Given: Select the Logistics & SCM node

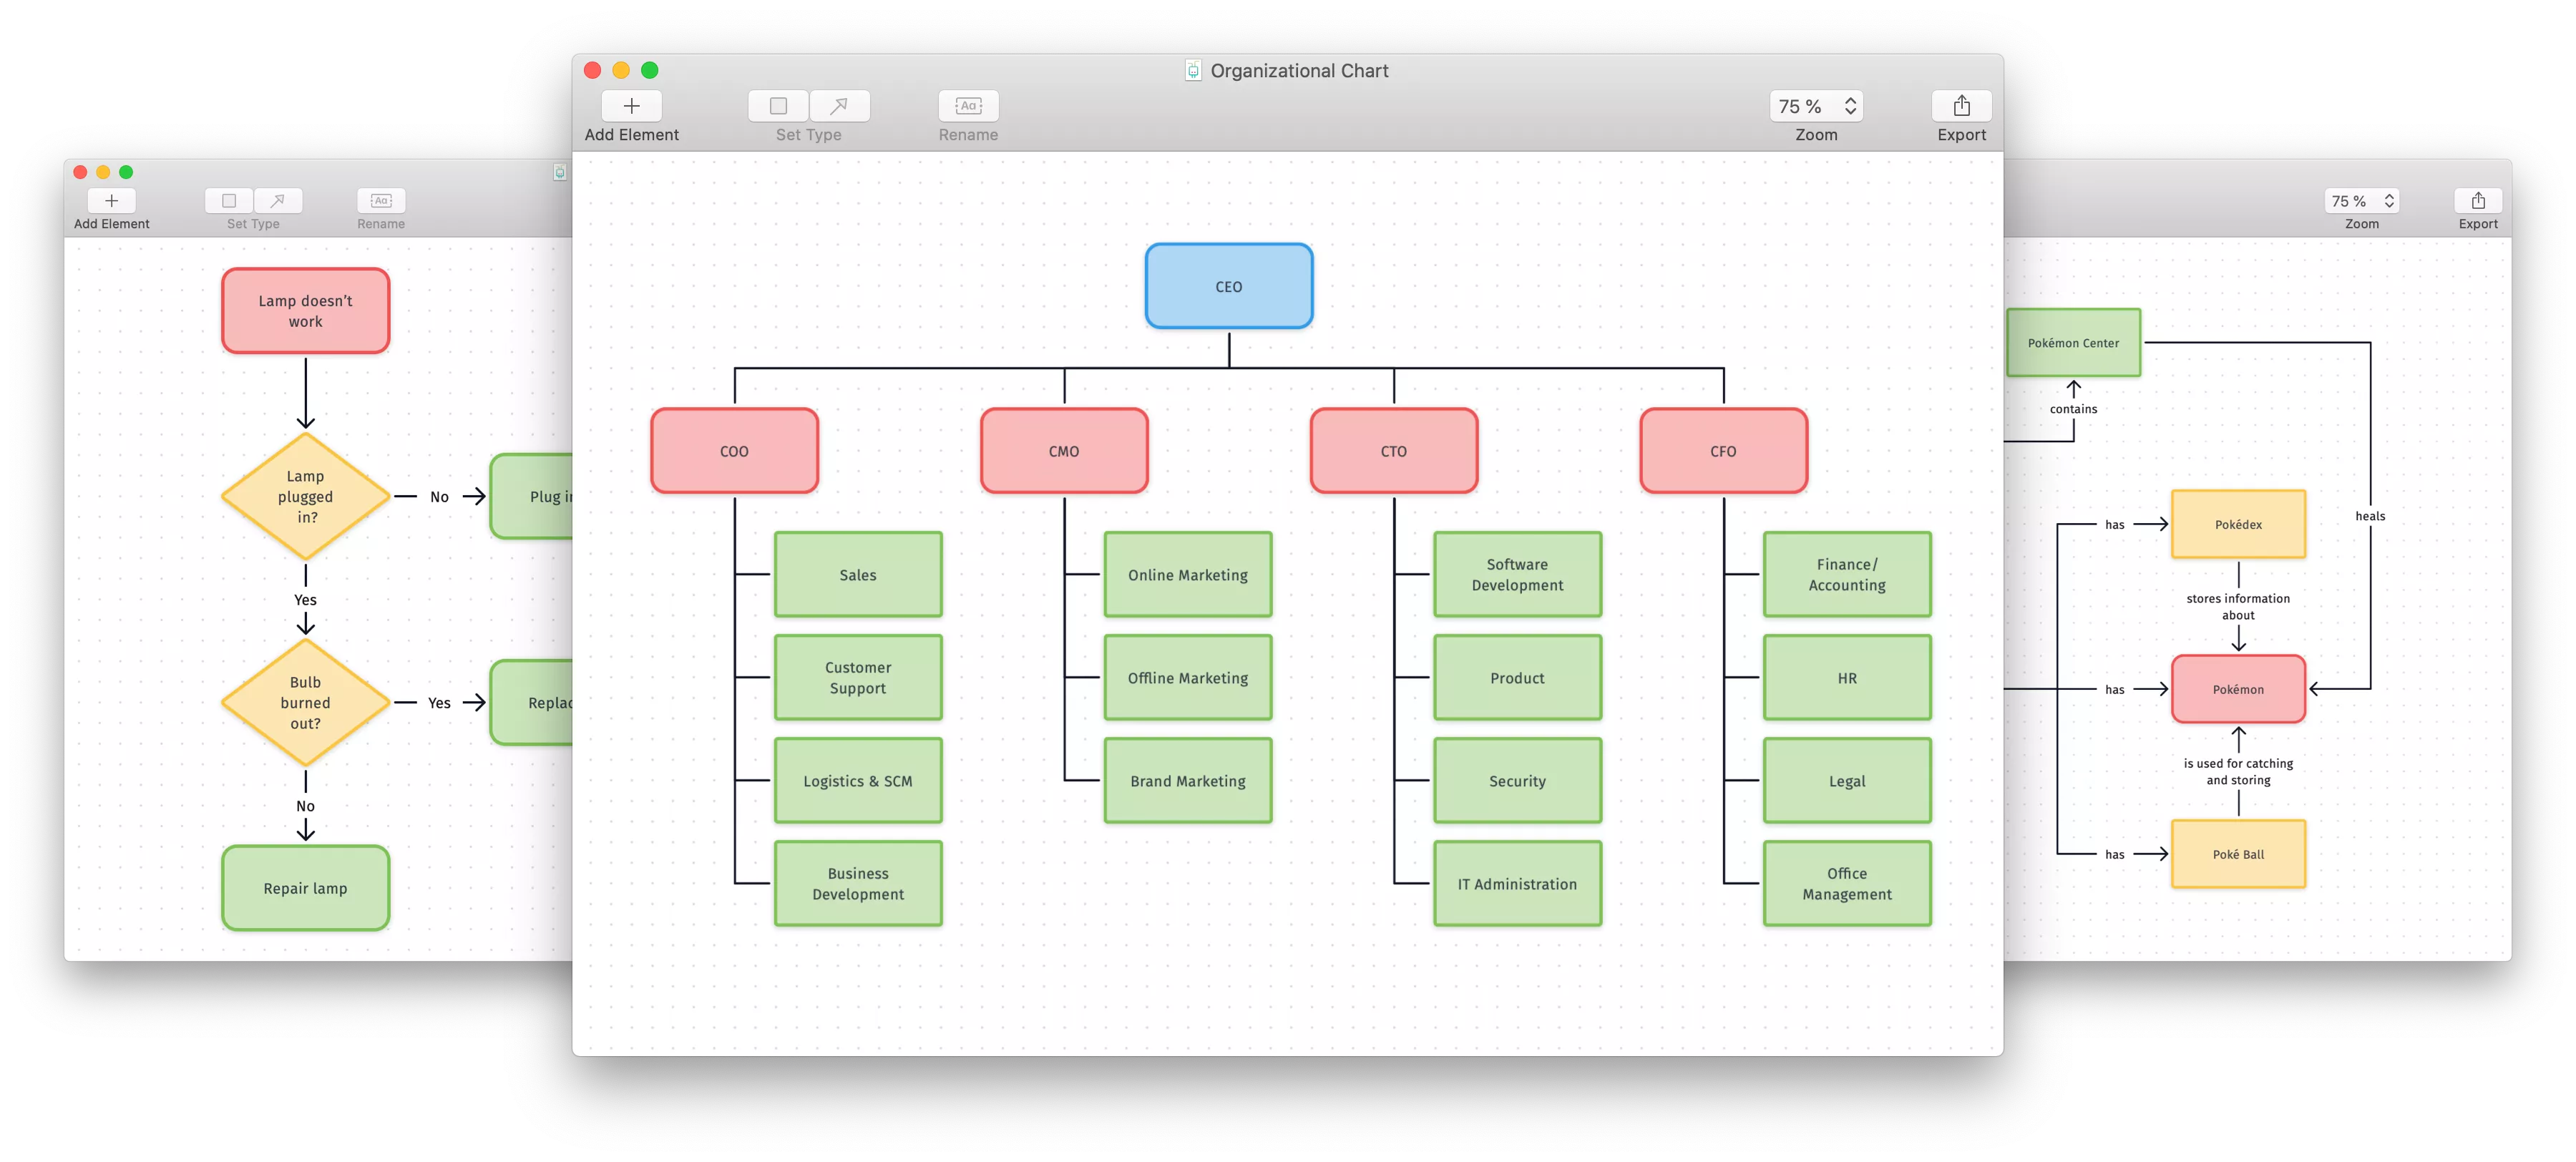Looking at the screenshot, I should click(x=857, y=779).
